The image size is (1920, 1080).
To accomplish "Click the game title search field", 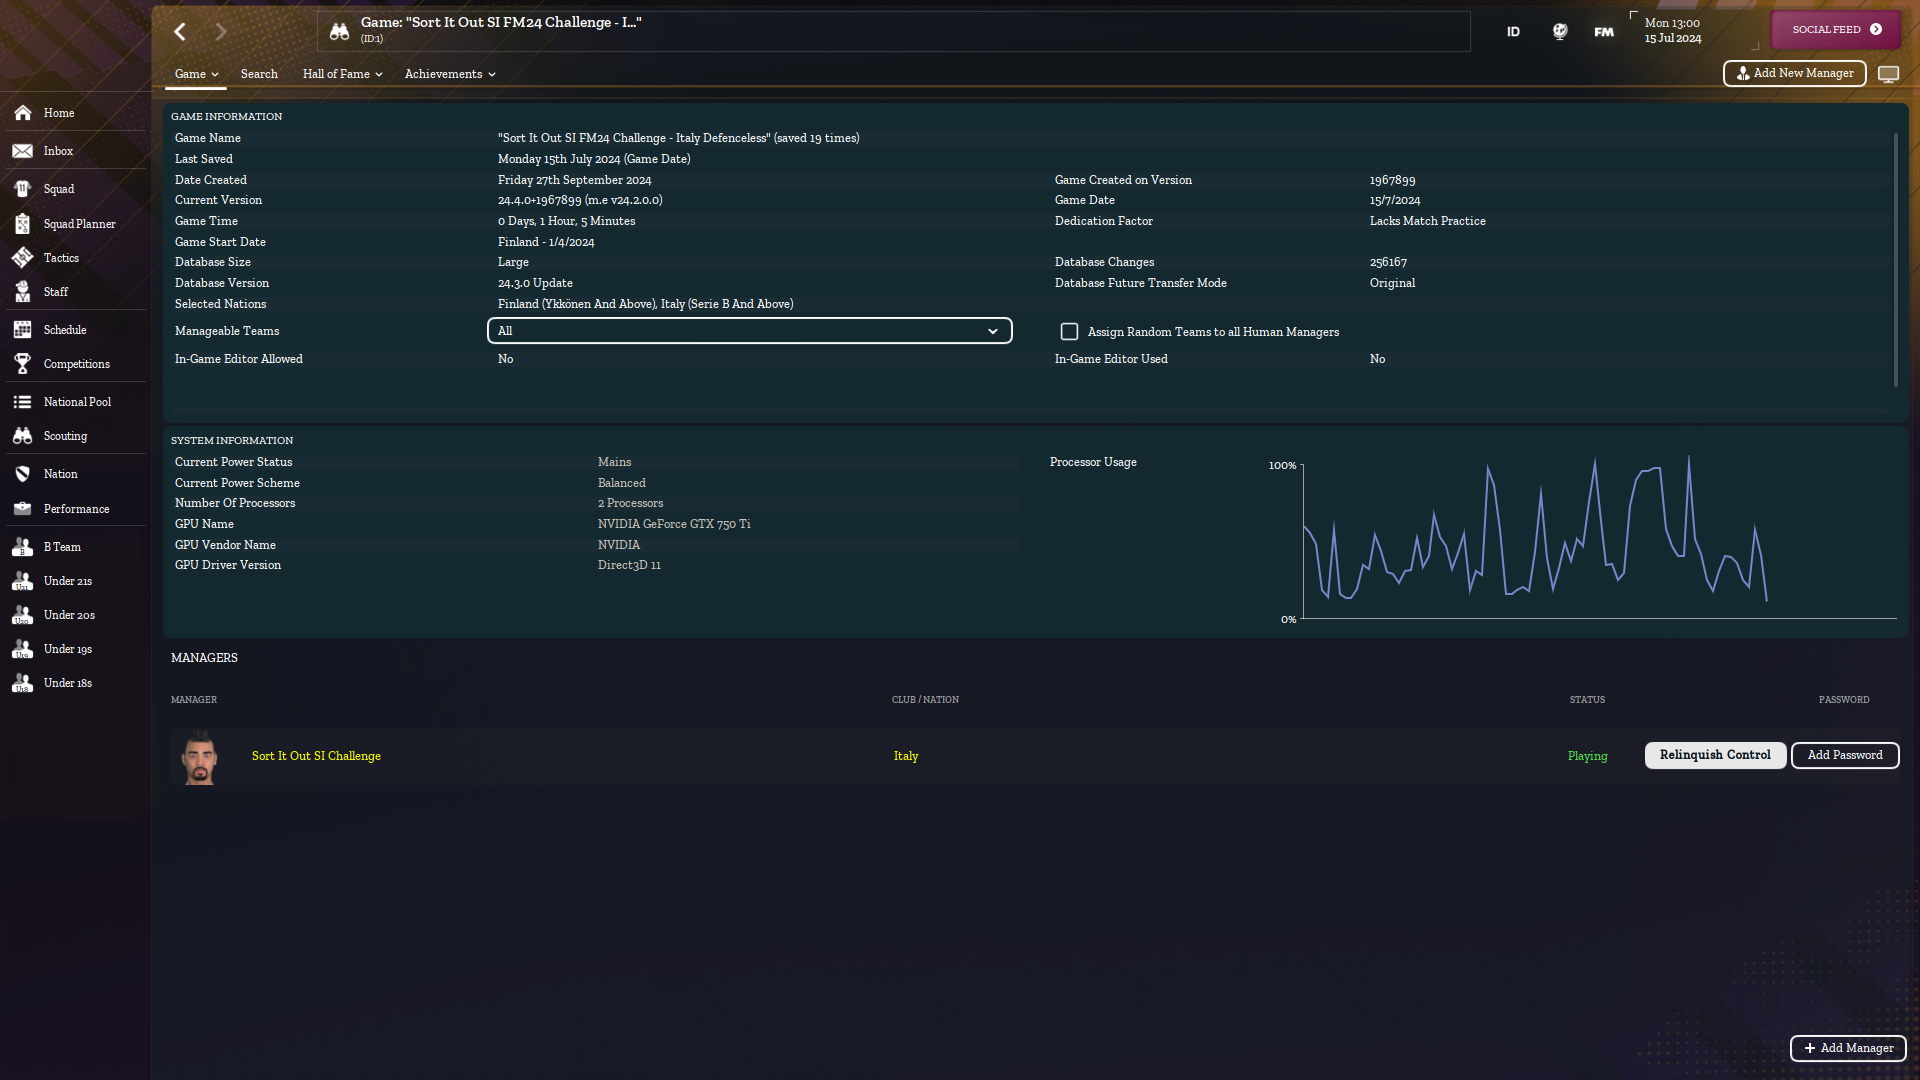I will point(893,31).
